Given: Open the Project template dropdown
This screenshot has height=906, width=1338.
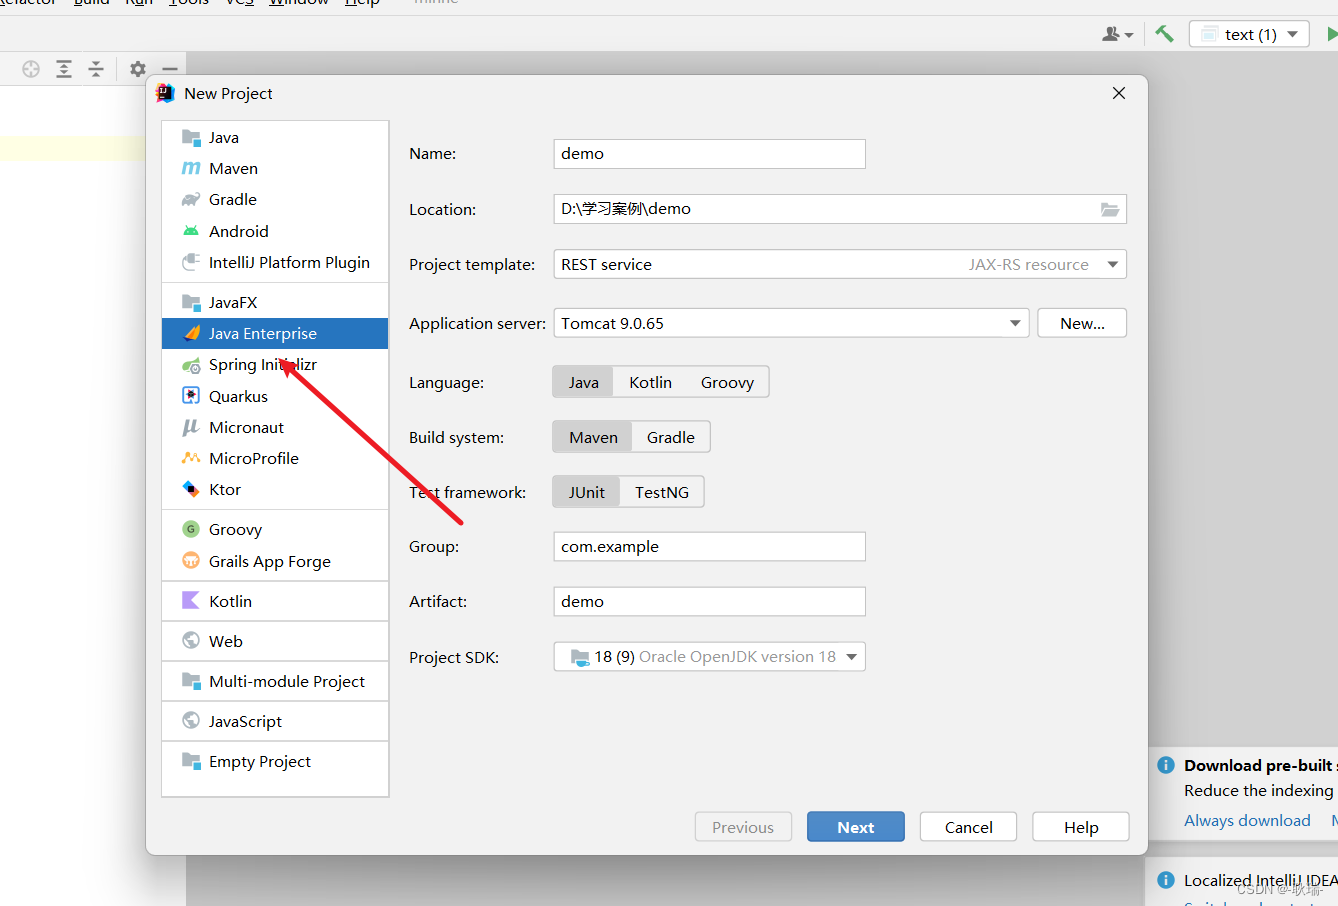Looking at the screenshot, I should coord(840,264).
